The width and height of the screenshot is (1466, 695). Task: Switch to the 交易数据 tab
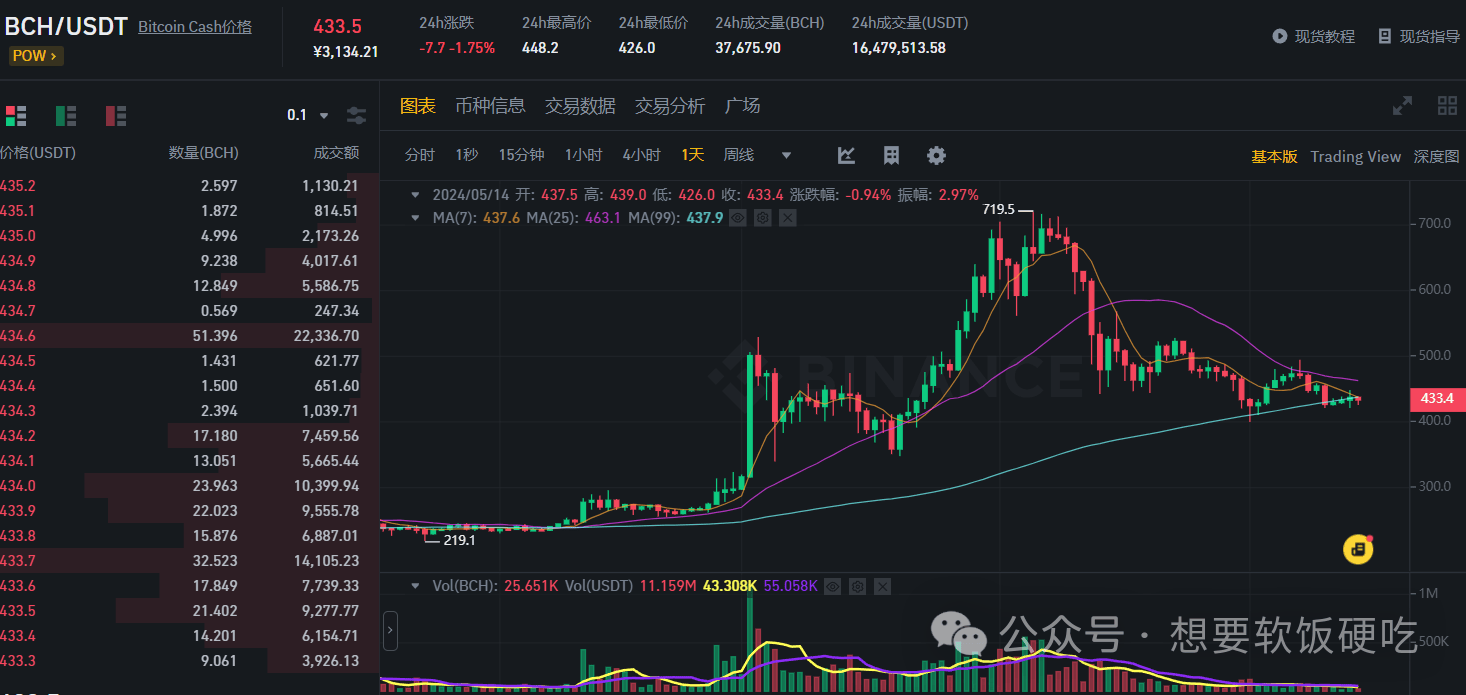click(580, 106)
